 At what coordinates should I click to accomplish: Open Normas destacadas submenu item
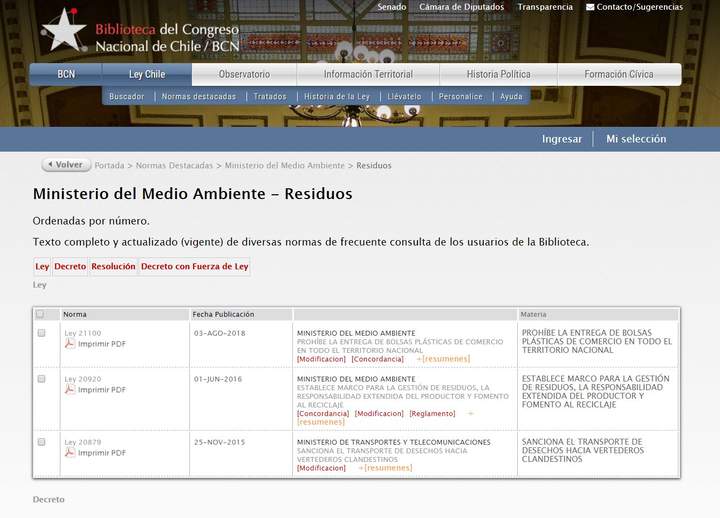[199, 97]
